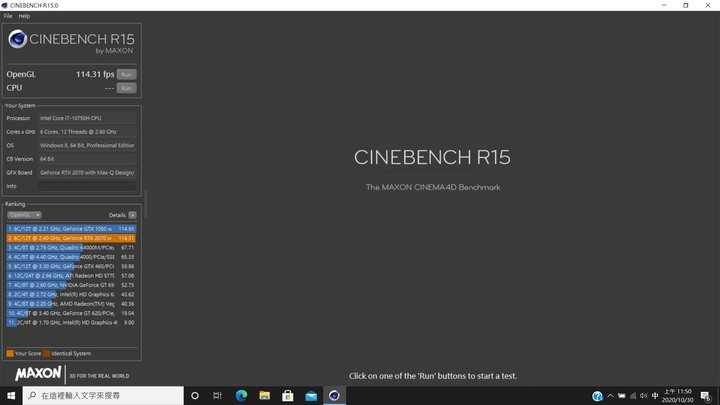Open Microsoft Store from the taskbar
Screen dimensions: 720x405
288,395
